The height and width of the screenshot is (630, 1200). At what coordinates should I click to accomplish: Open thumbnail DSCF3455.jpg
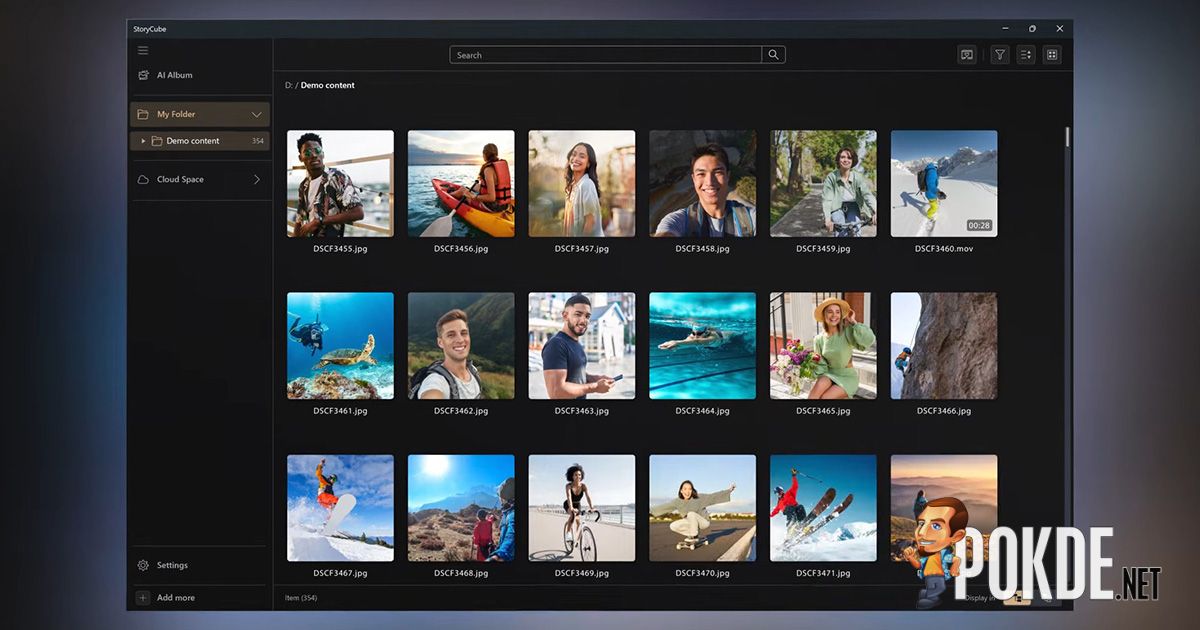click(x=340, y=184)
